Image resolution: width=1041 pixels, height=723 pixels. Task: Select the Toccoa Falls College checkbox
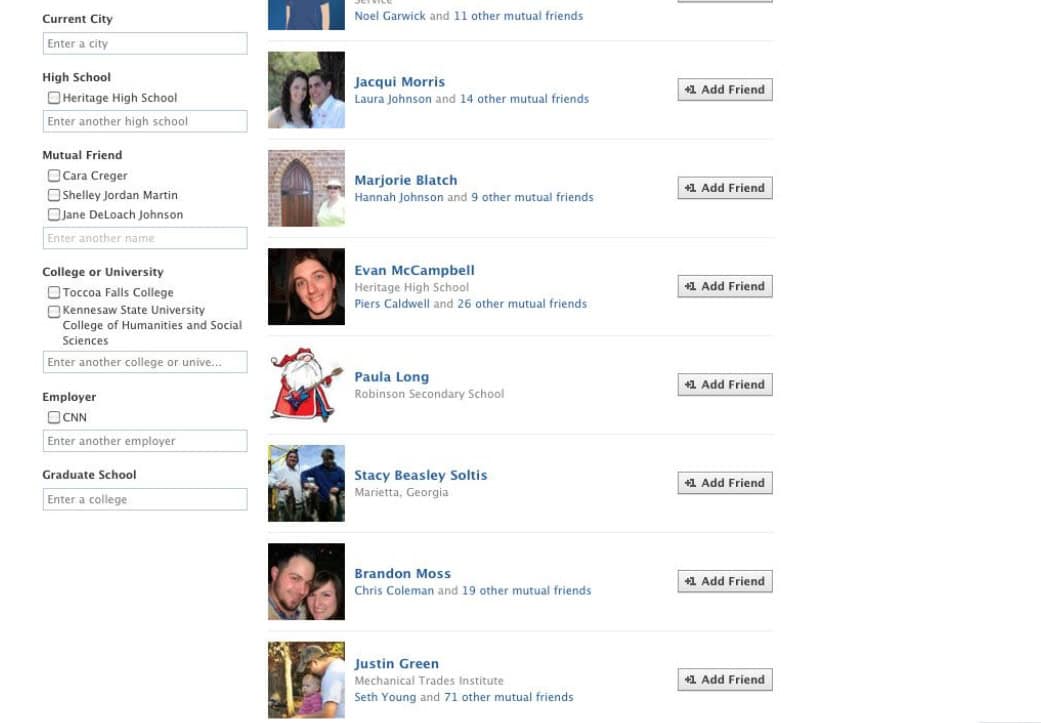[x=54, y=292]
